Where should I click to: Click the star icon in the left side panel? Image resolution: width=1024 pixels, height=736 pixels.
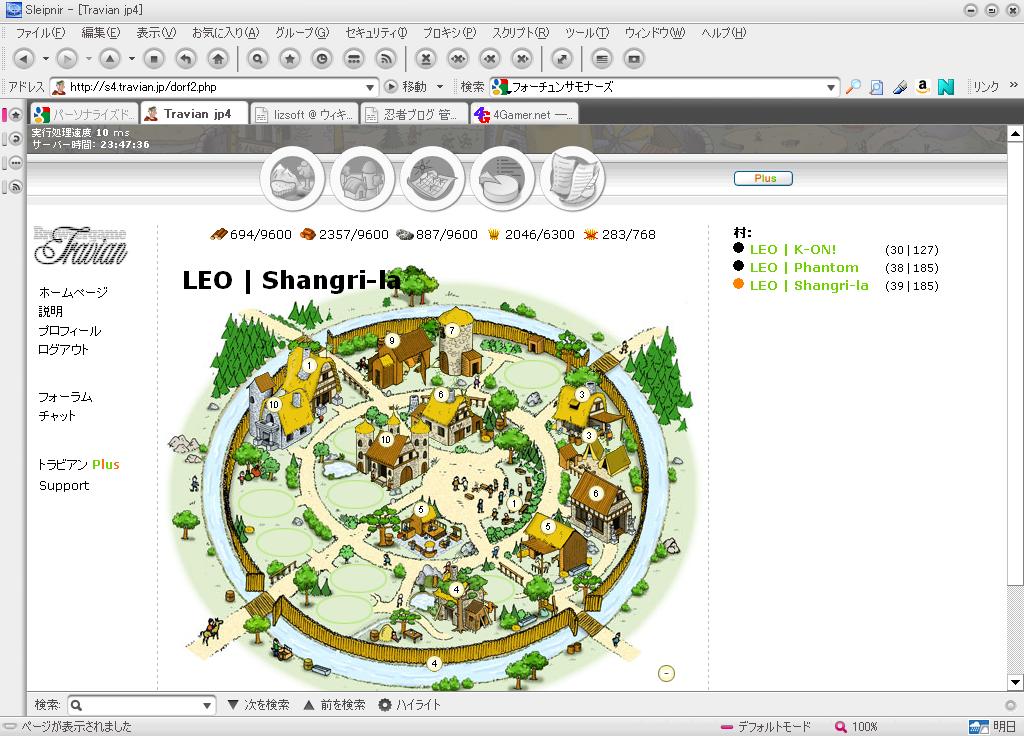click(15, 115)
